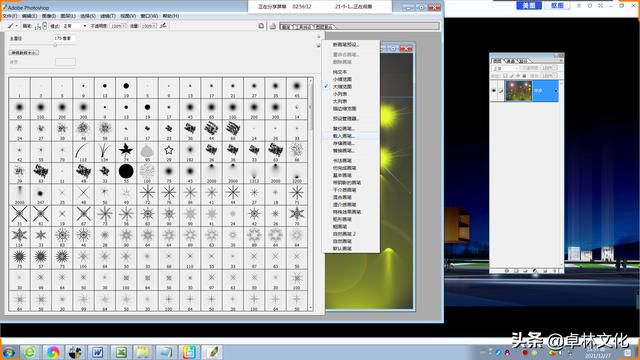The height and width of the screenshot is (360, 640).
Task: Select the background layer thumbnail
Action: pyautogui.click(x=518, y=91)
